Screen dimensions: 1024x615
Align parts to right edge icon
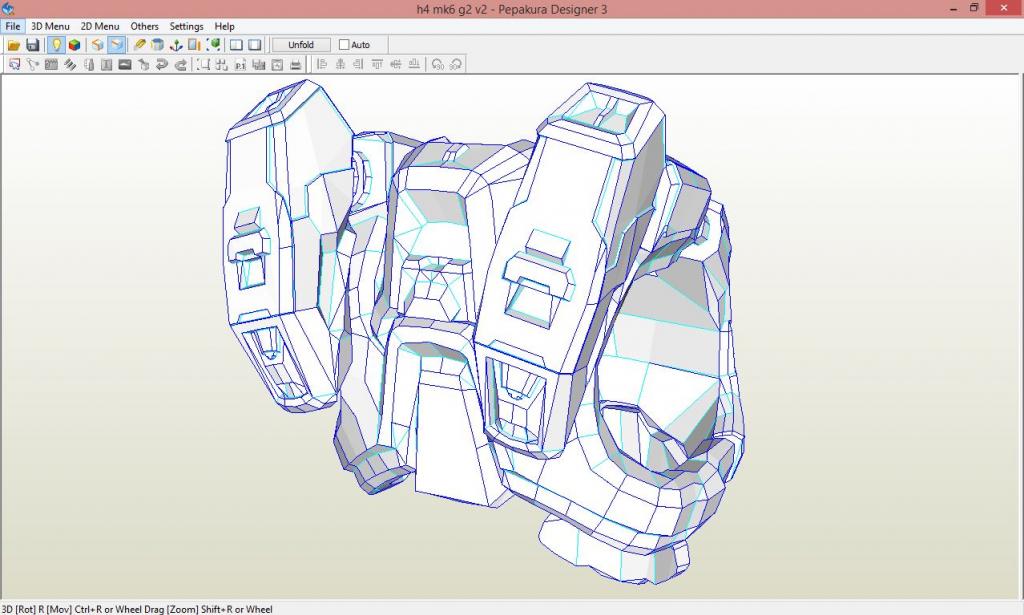pyautogui.click(x=359, y=64)
